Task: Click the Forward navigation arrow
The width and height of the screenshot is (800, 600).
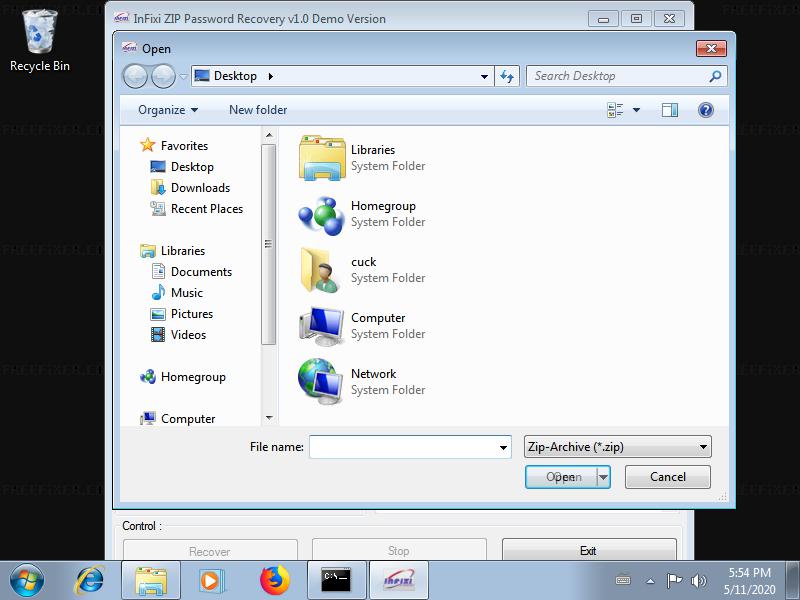Action: [163, 77]
